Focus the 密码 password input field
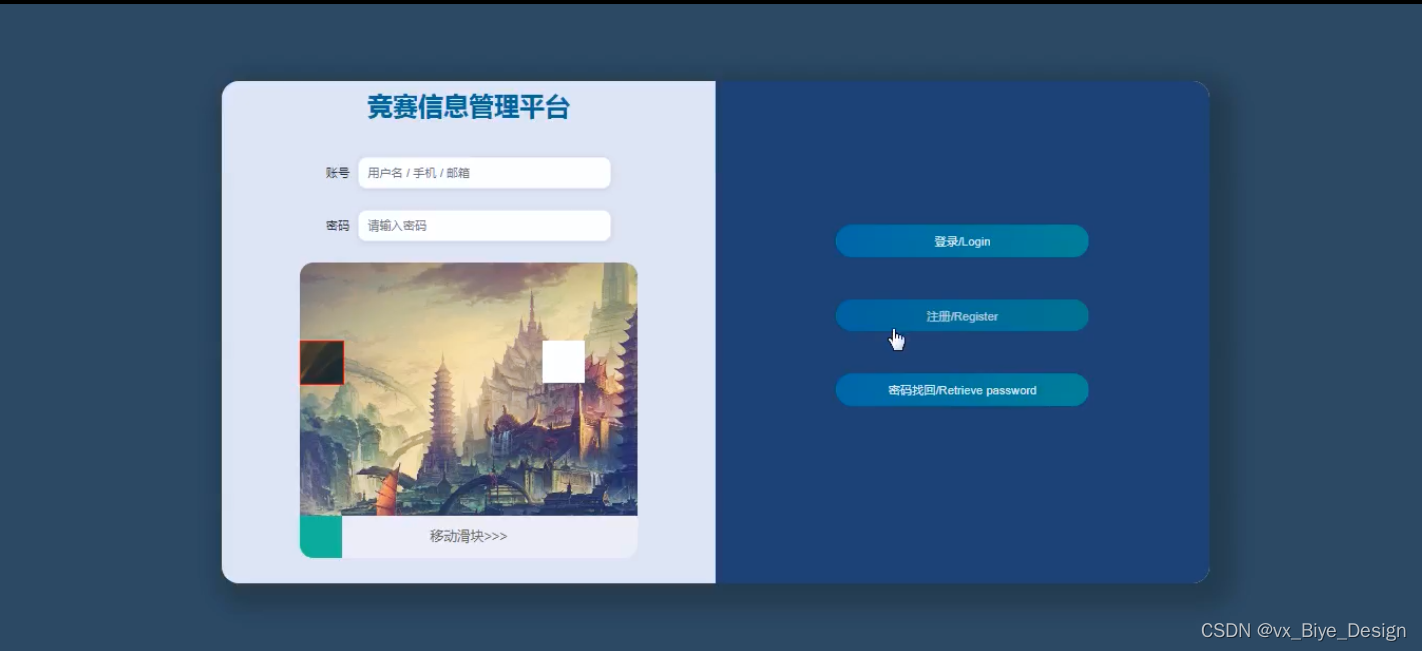The height and width of the screenshot is (651, 1422). pos(484,226)
